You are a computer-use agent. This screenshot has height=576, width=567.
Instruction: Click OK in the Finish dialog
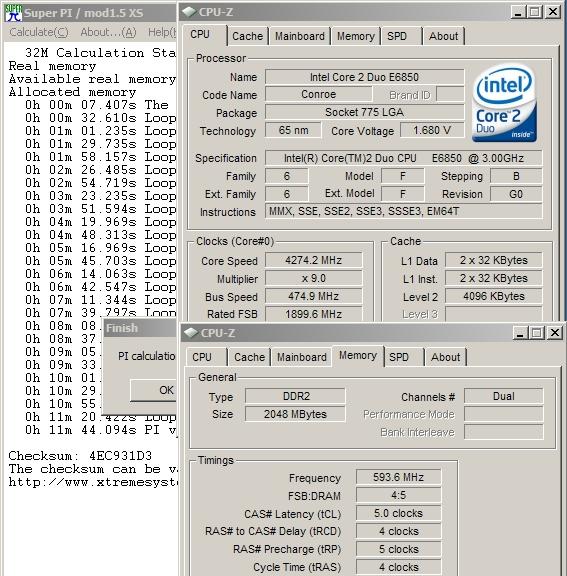pyautogui.click(x=154, y=390)
